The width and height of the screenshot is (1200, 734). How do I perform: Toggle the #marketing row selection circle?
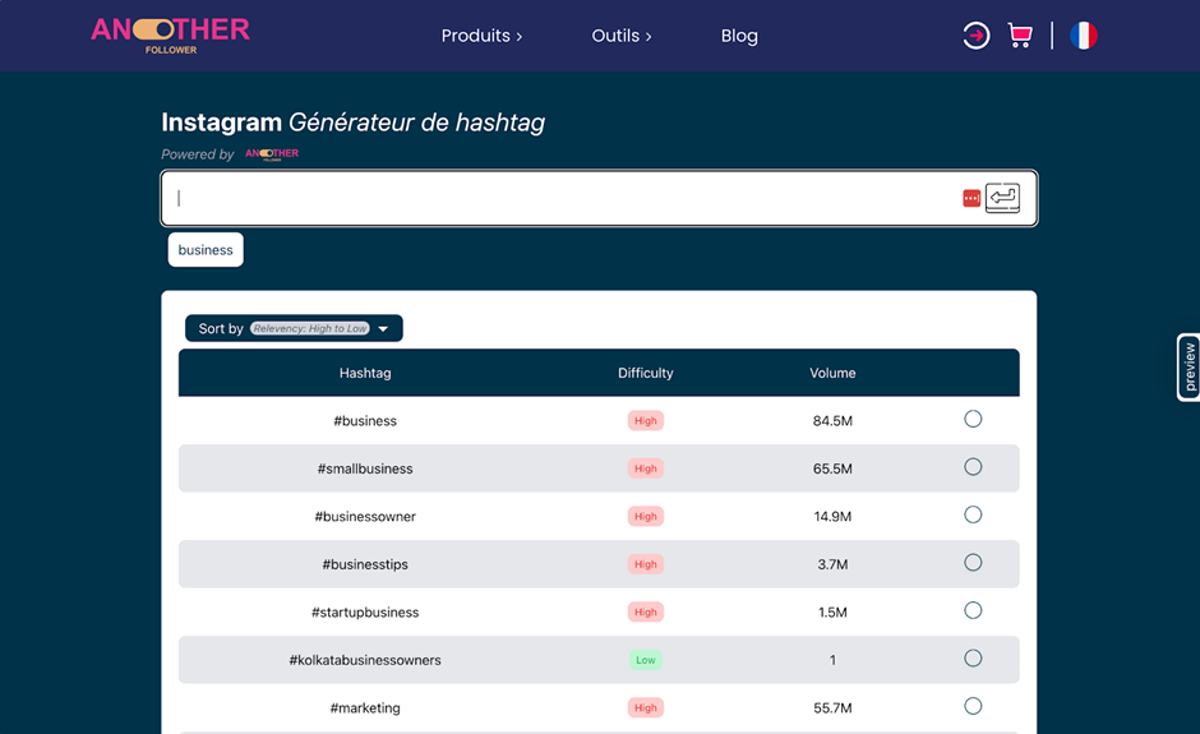[x=973, y=706]
